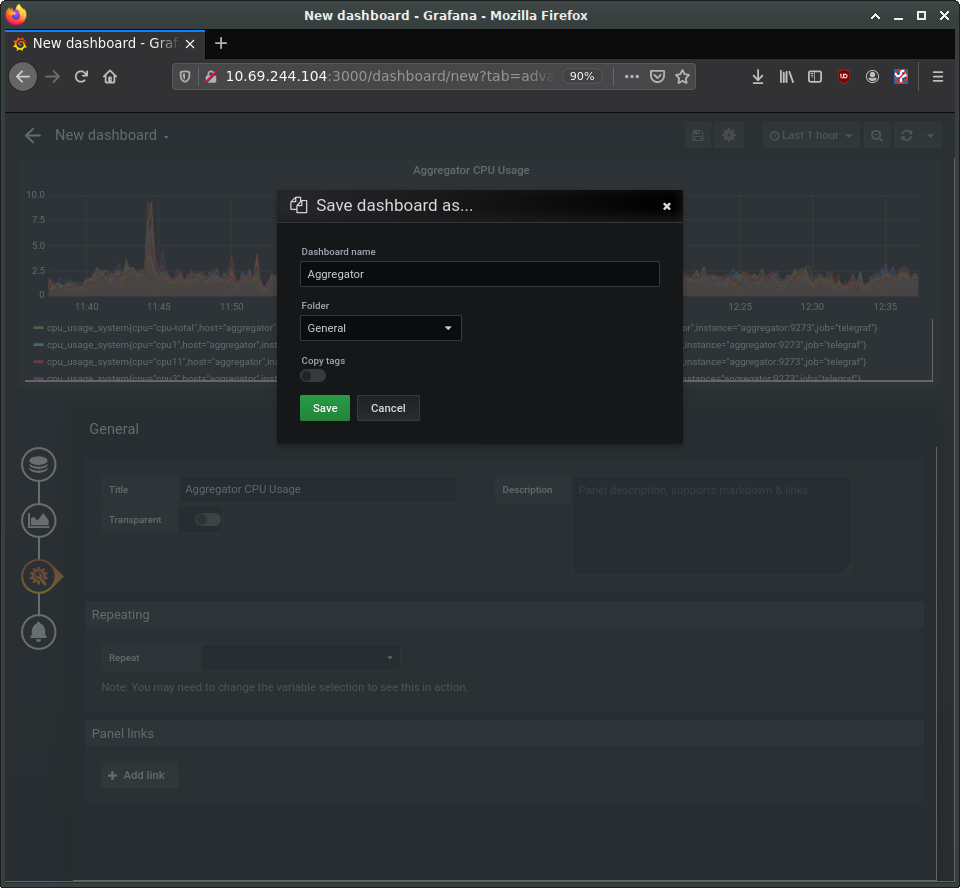Viewport: 960px width, 888px height.
Task: Click the zoom out magnifier icon
Action: pyautogui.click(x=877, y=135)
